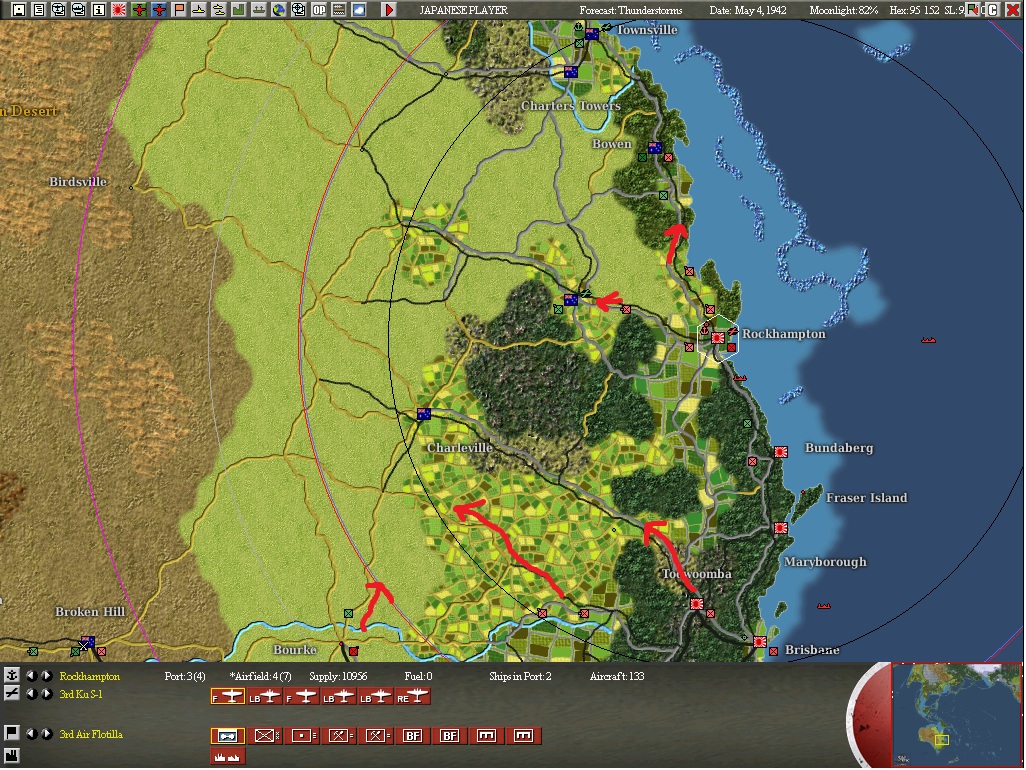Go to next base with Rockhampton right arrow
This screenshot has width=1026, height=770.
click(46, 675)
